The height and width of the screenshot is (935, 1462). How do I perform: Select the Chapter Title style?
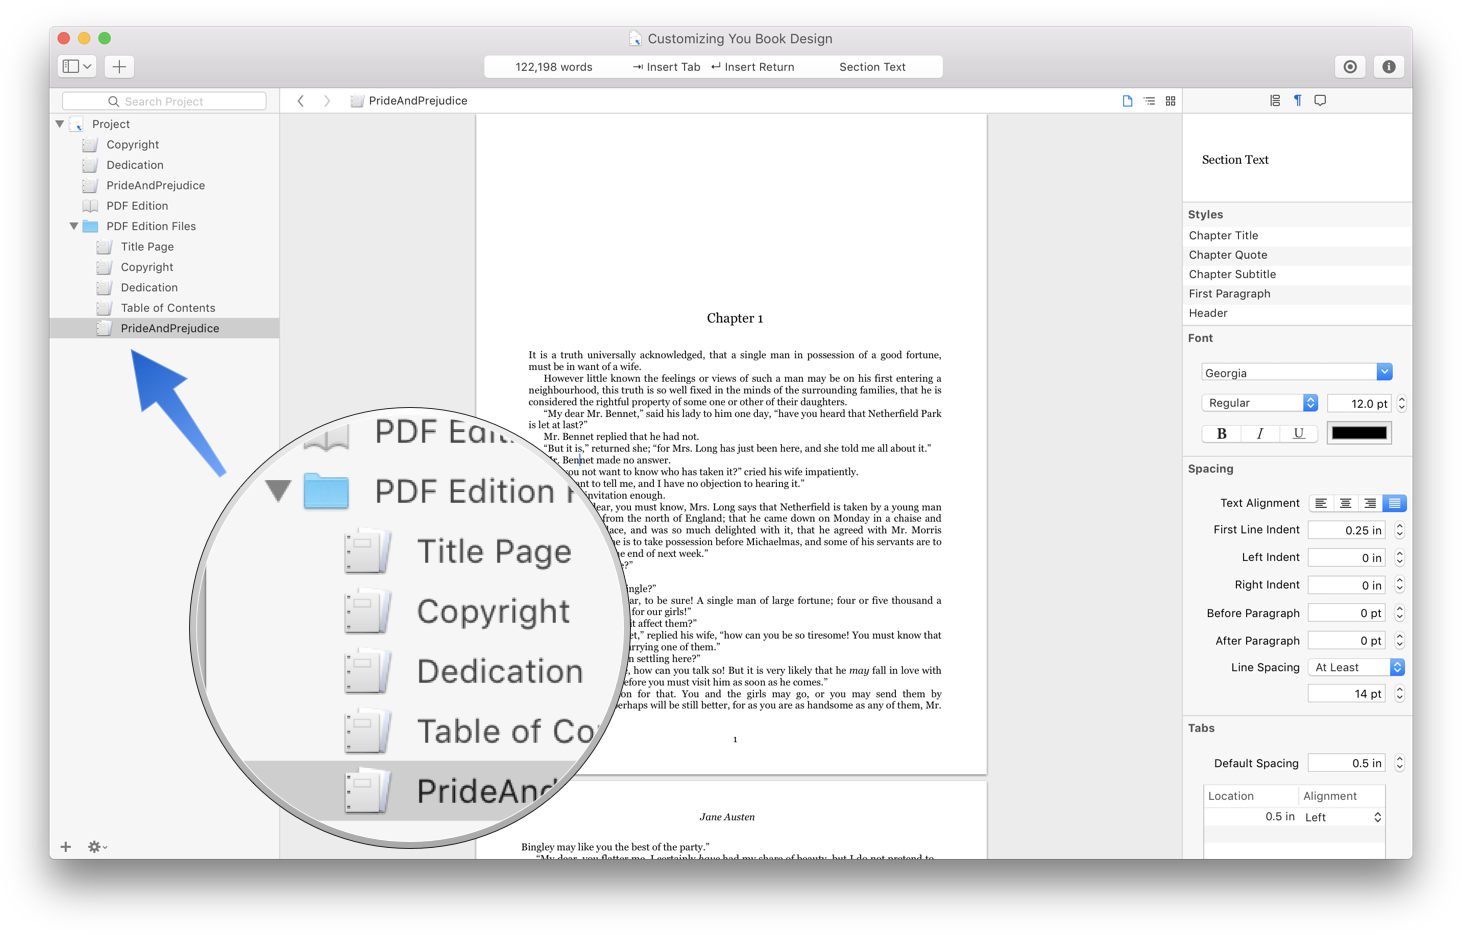pyautogui.click(x=1297, y=236)
